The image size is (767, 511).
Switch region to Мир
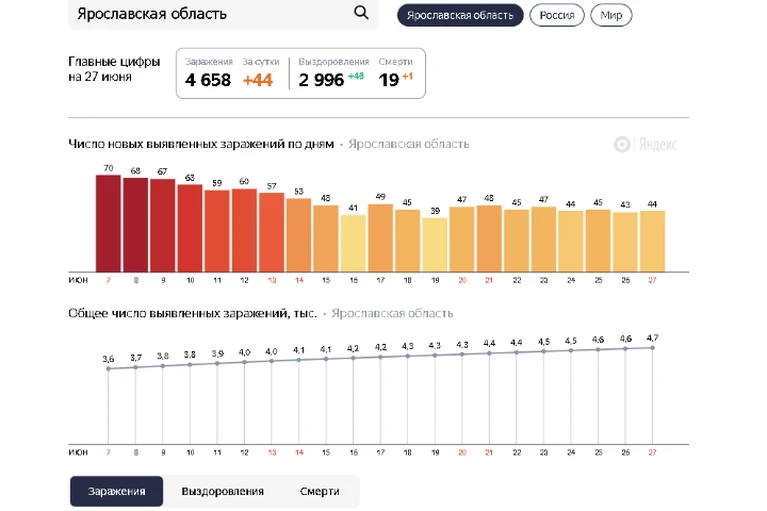coord(611,15)
